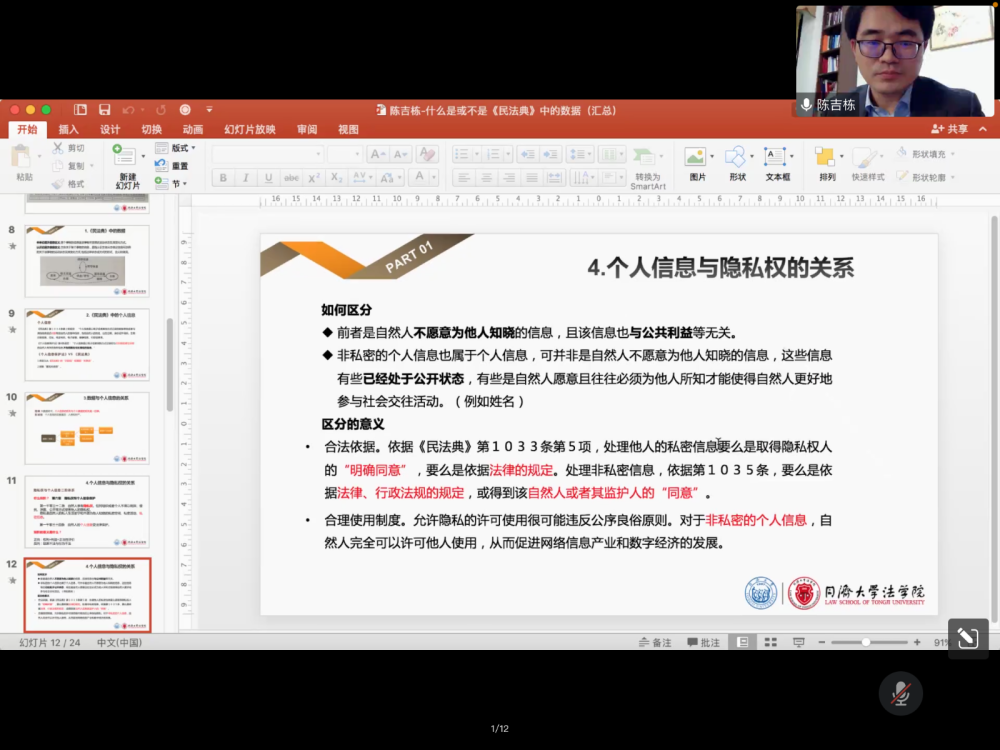Click the Picture (图片) insert icon

pos(695,157)
